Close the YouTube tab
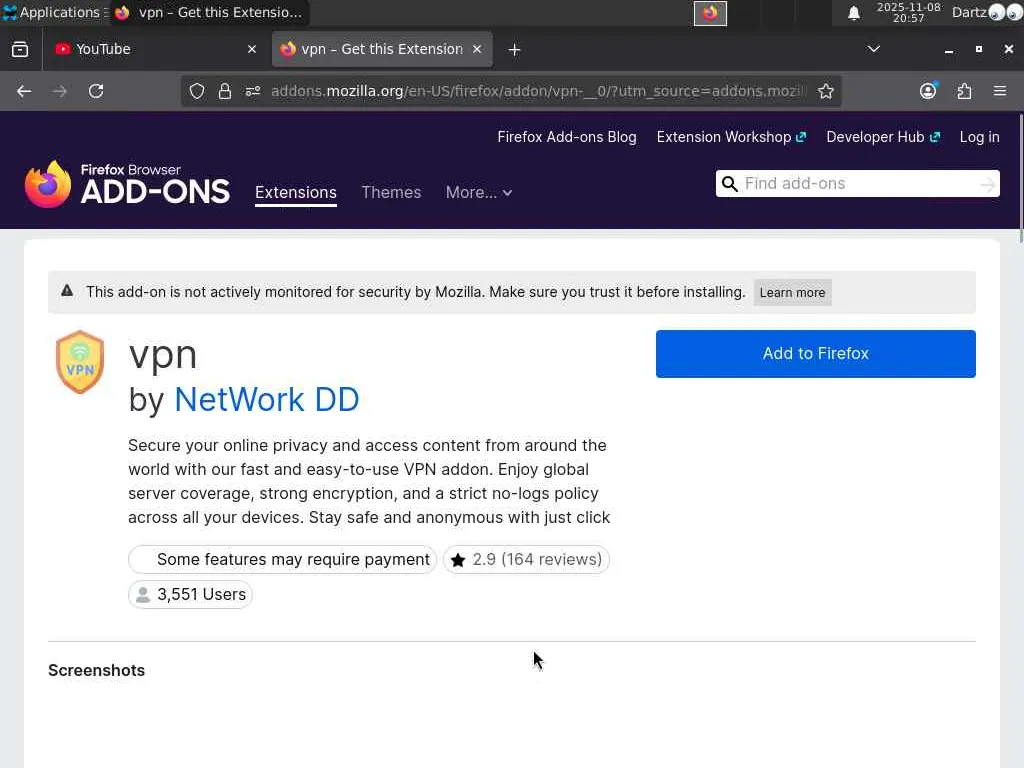 [251, 50]
